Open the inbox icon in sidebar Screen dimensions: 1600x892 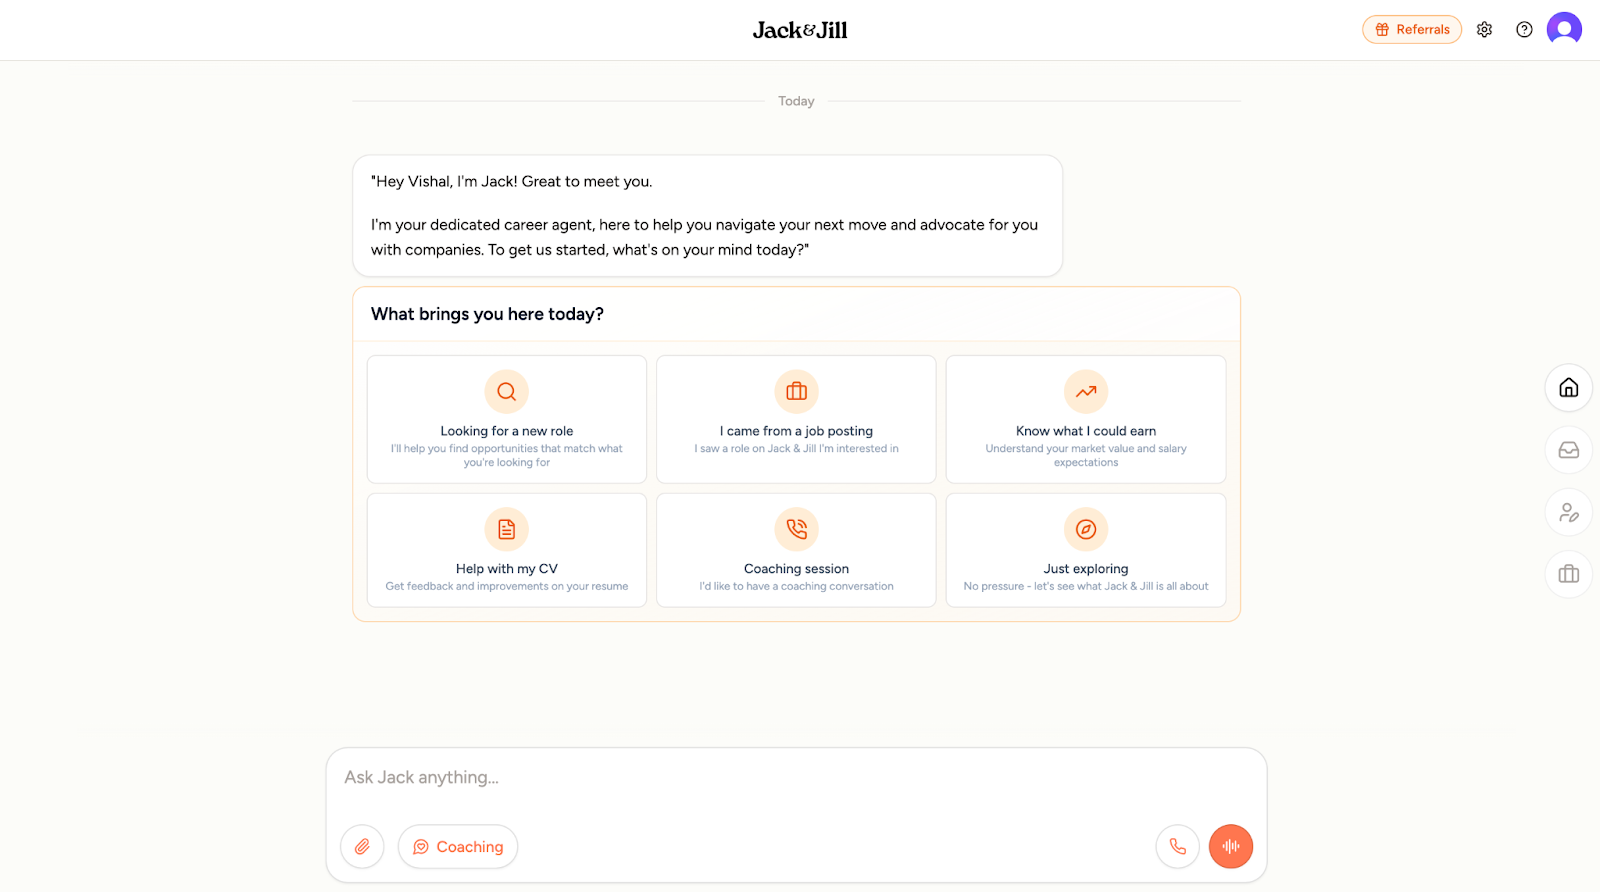(x=1568, y=450)
